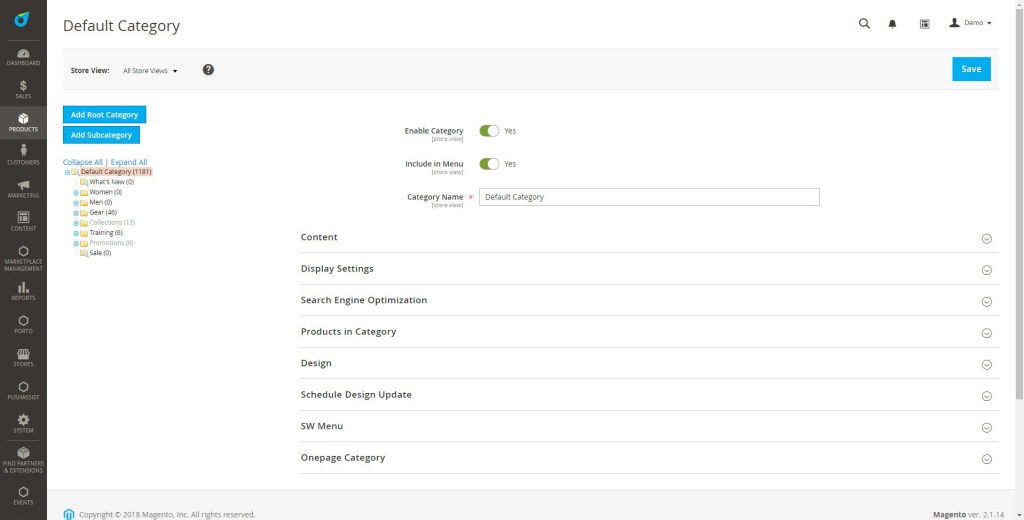Expand the Gear category tree node
Viewport: 1024px width, 520px height.
point(76,213)
